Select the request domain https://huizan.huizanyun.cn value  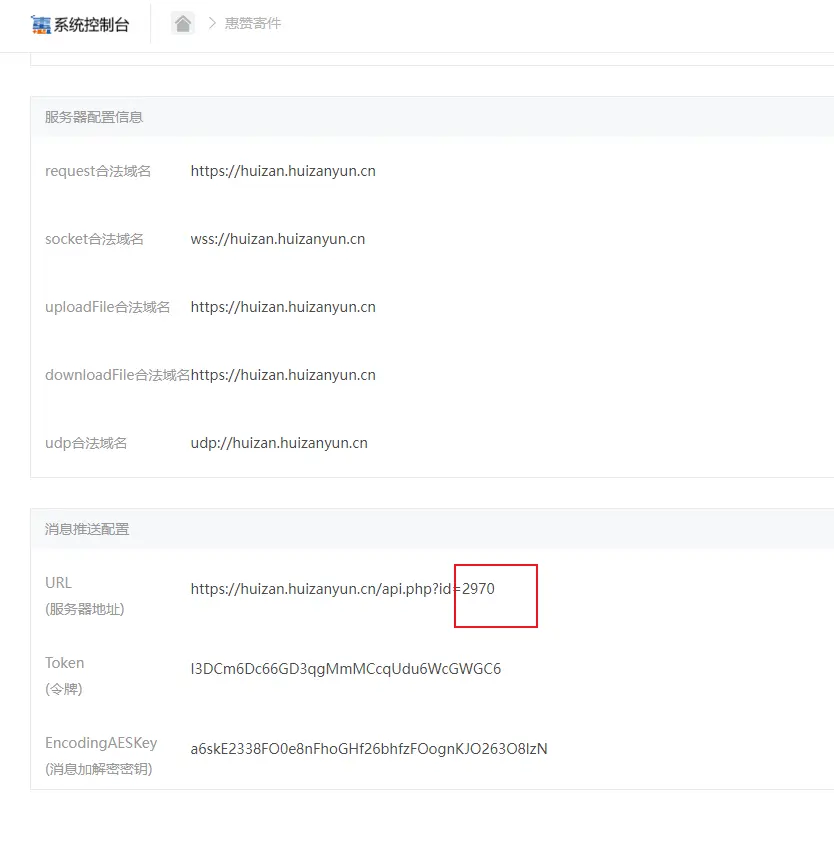point(283,171)
